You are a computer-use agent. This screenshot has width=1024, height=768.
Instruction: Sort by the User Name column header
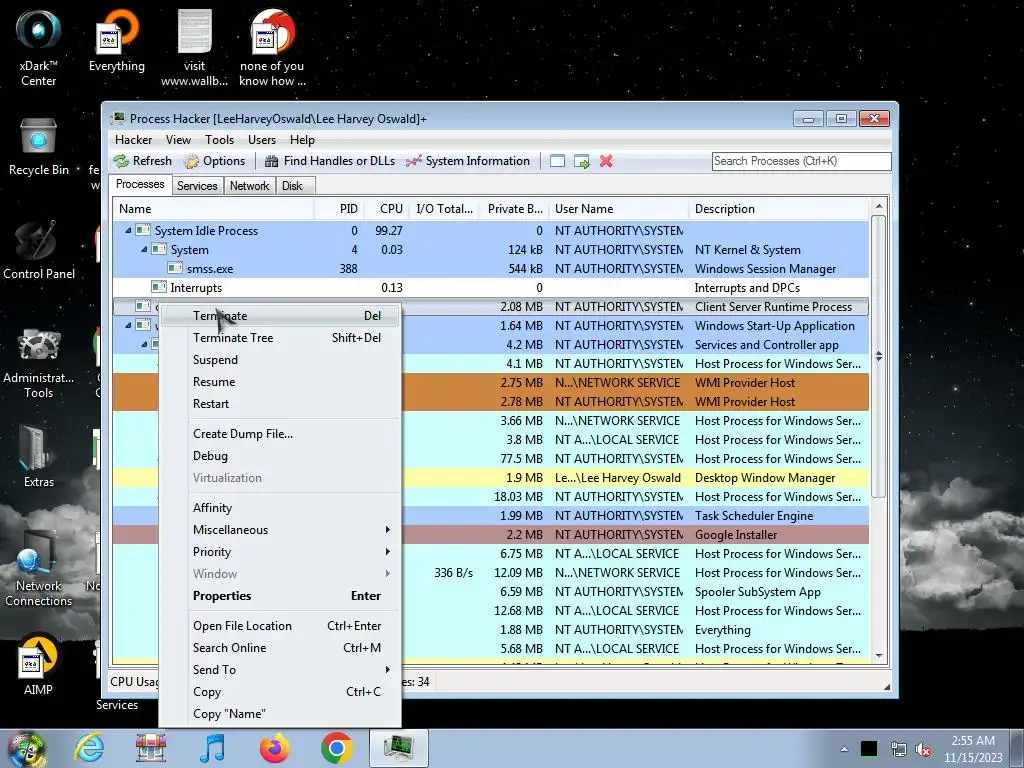point(618,209)
